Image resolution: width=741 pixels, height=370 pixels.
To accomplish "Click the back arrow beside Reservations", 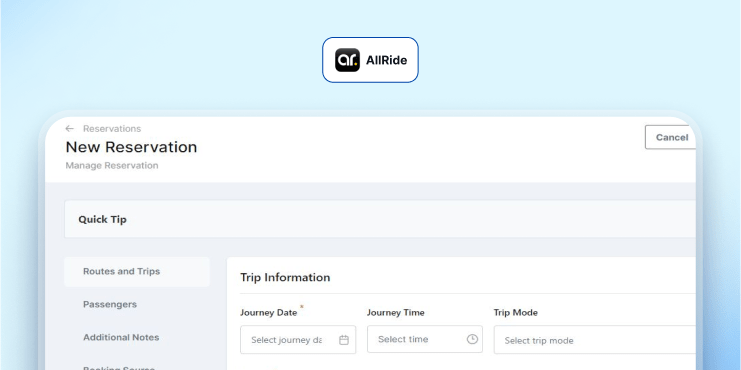I will (x=69, y=129).
